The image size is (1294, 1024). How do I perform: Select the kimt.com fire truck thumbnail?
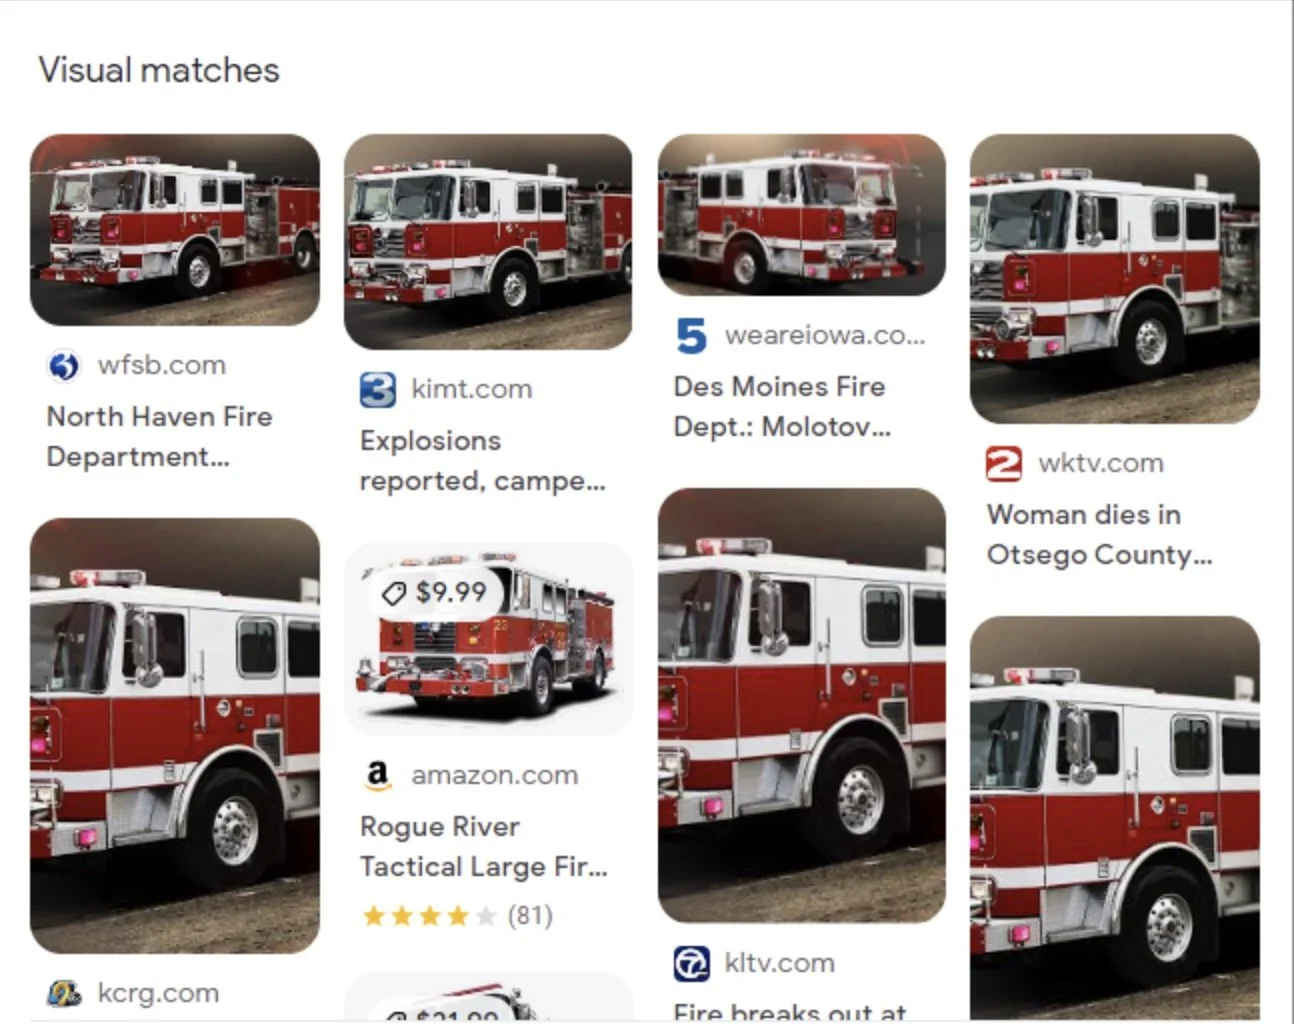[x=488, y=242]
